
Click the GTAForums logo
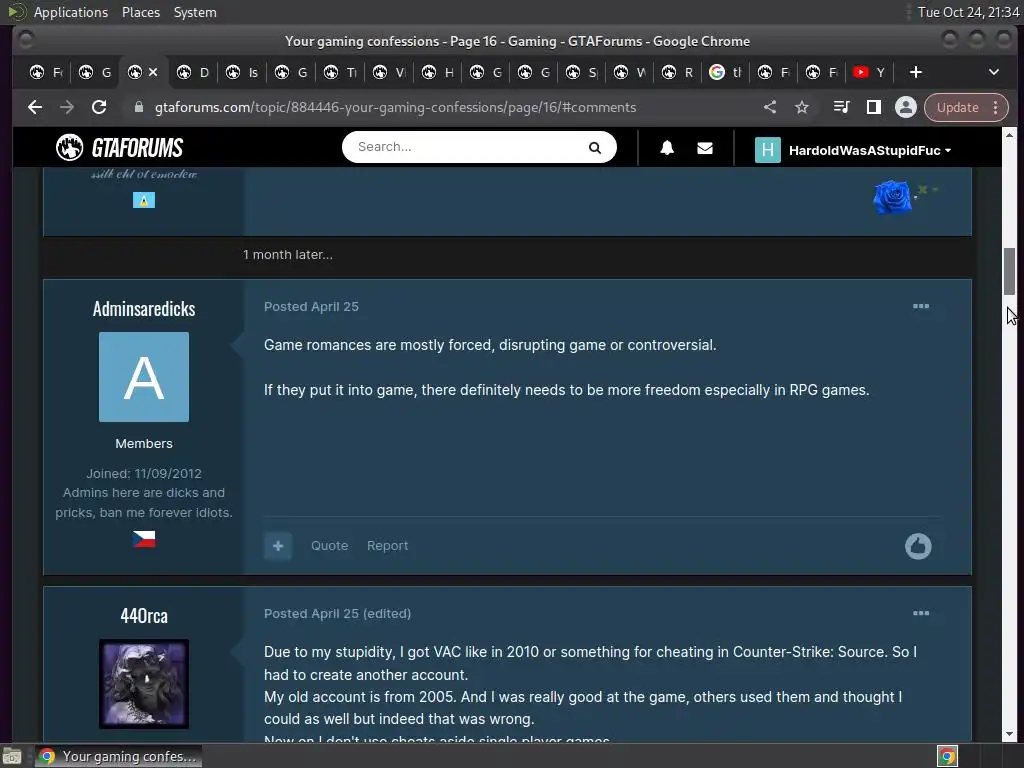(x=120, y=148)
